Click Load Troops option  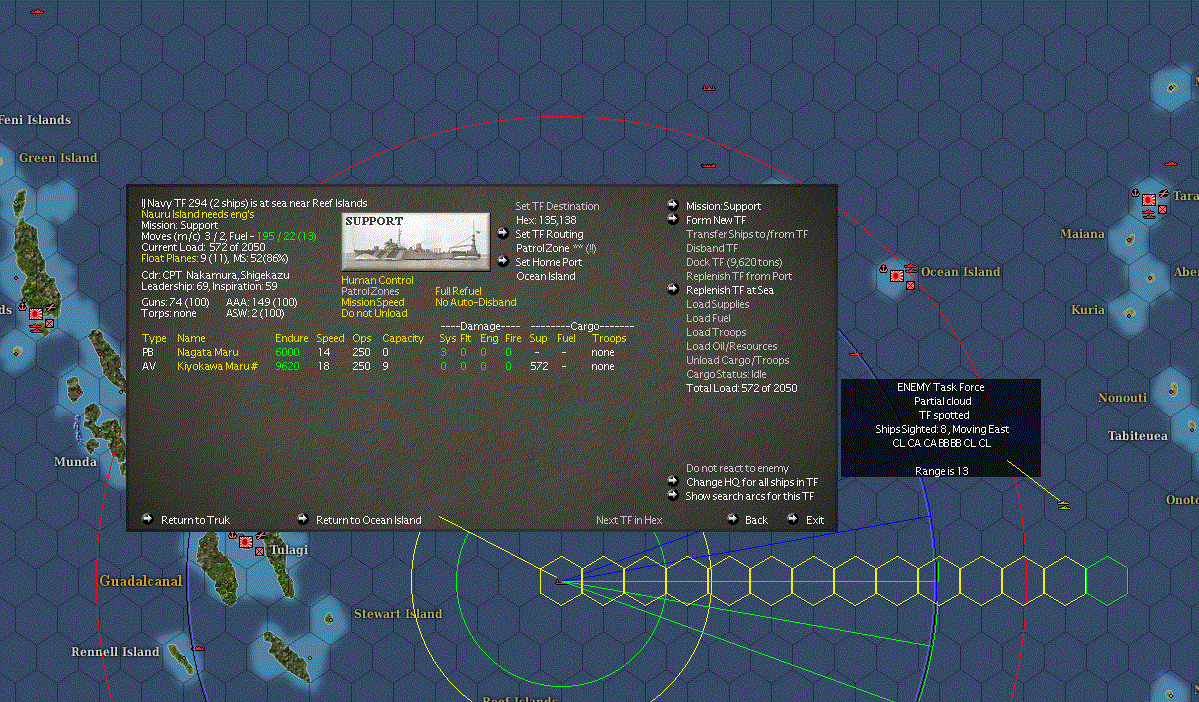tap(716, 332)
